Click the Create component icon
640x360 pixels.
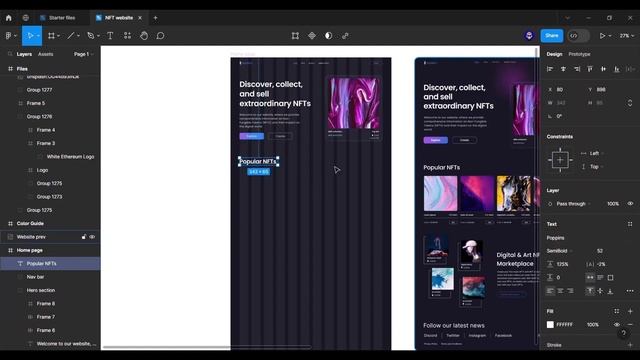pos(312,36)
